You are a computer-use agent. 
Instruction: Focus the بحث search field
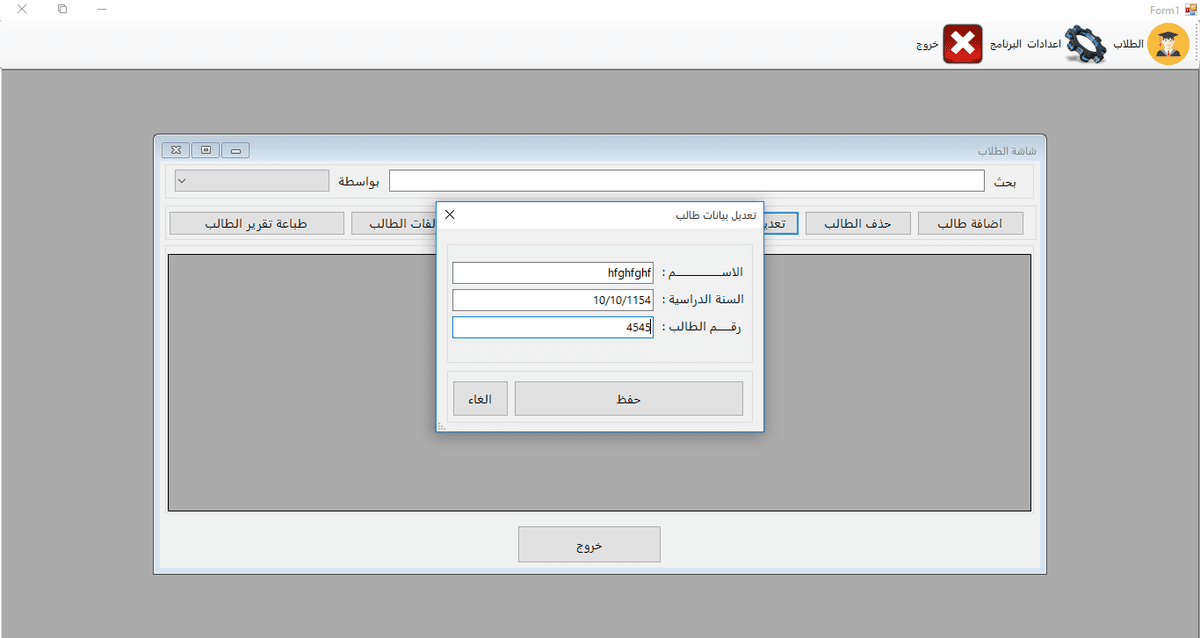[x=687, y=181]
